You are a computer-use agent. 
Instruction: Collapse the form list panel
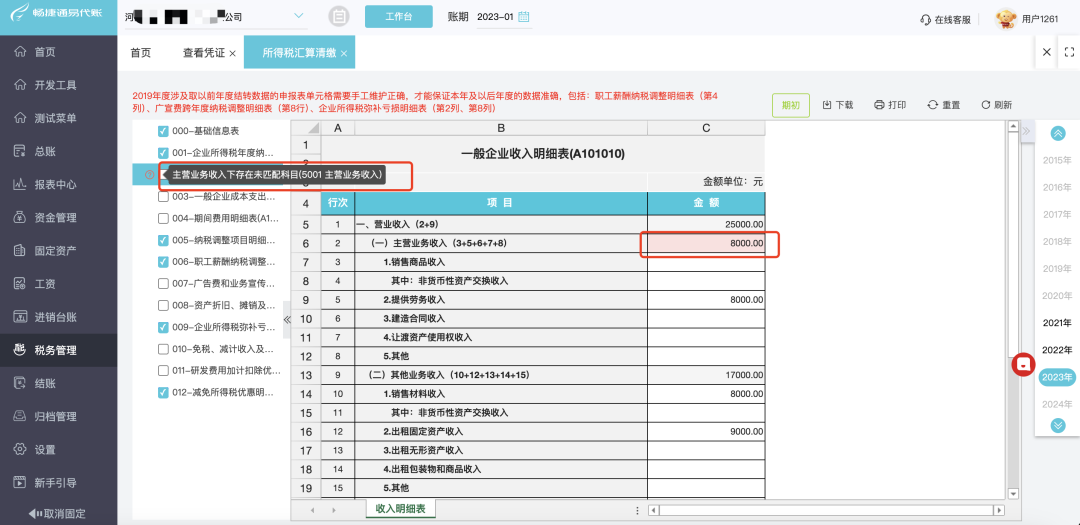(287, 319)
